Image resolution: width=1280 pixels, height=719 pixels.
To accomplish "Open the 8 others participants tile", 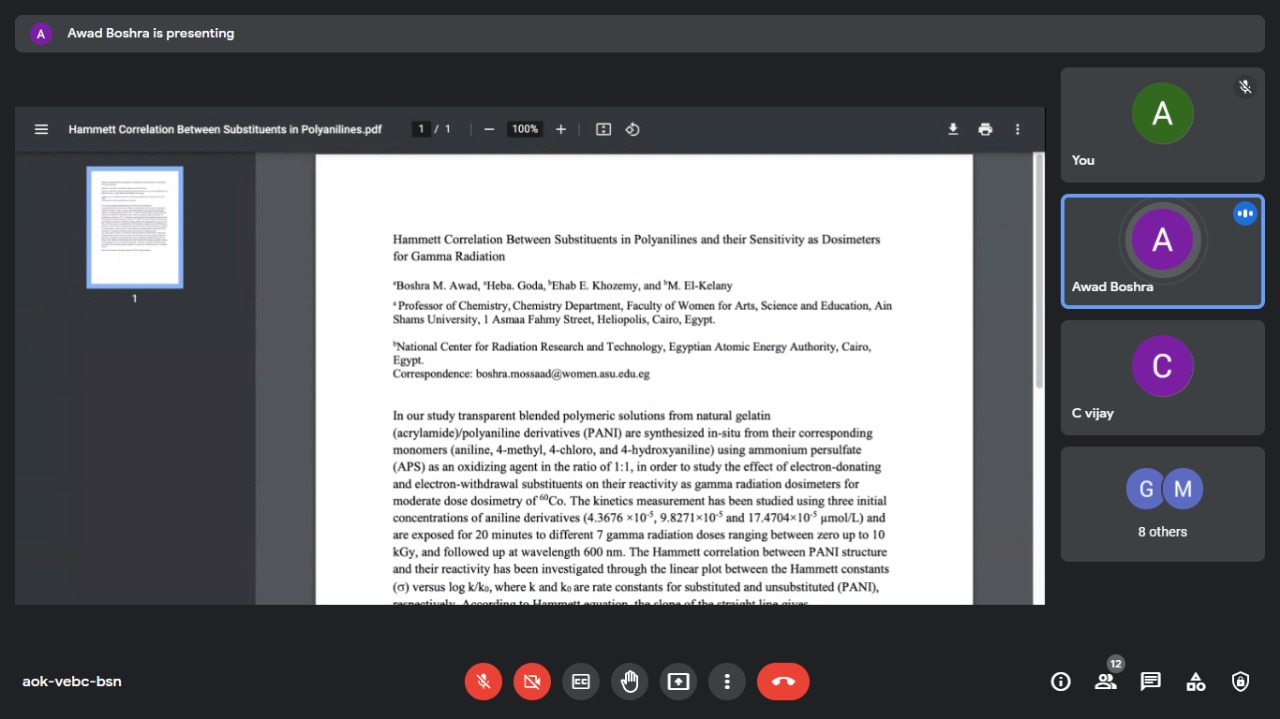I will pos(1162,504).
